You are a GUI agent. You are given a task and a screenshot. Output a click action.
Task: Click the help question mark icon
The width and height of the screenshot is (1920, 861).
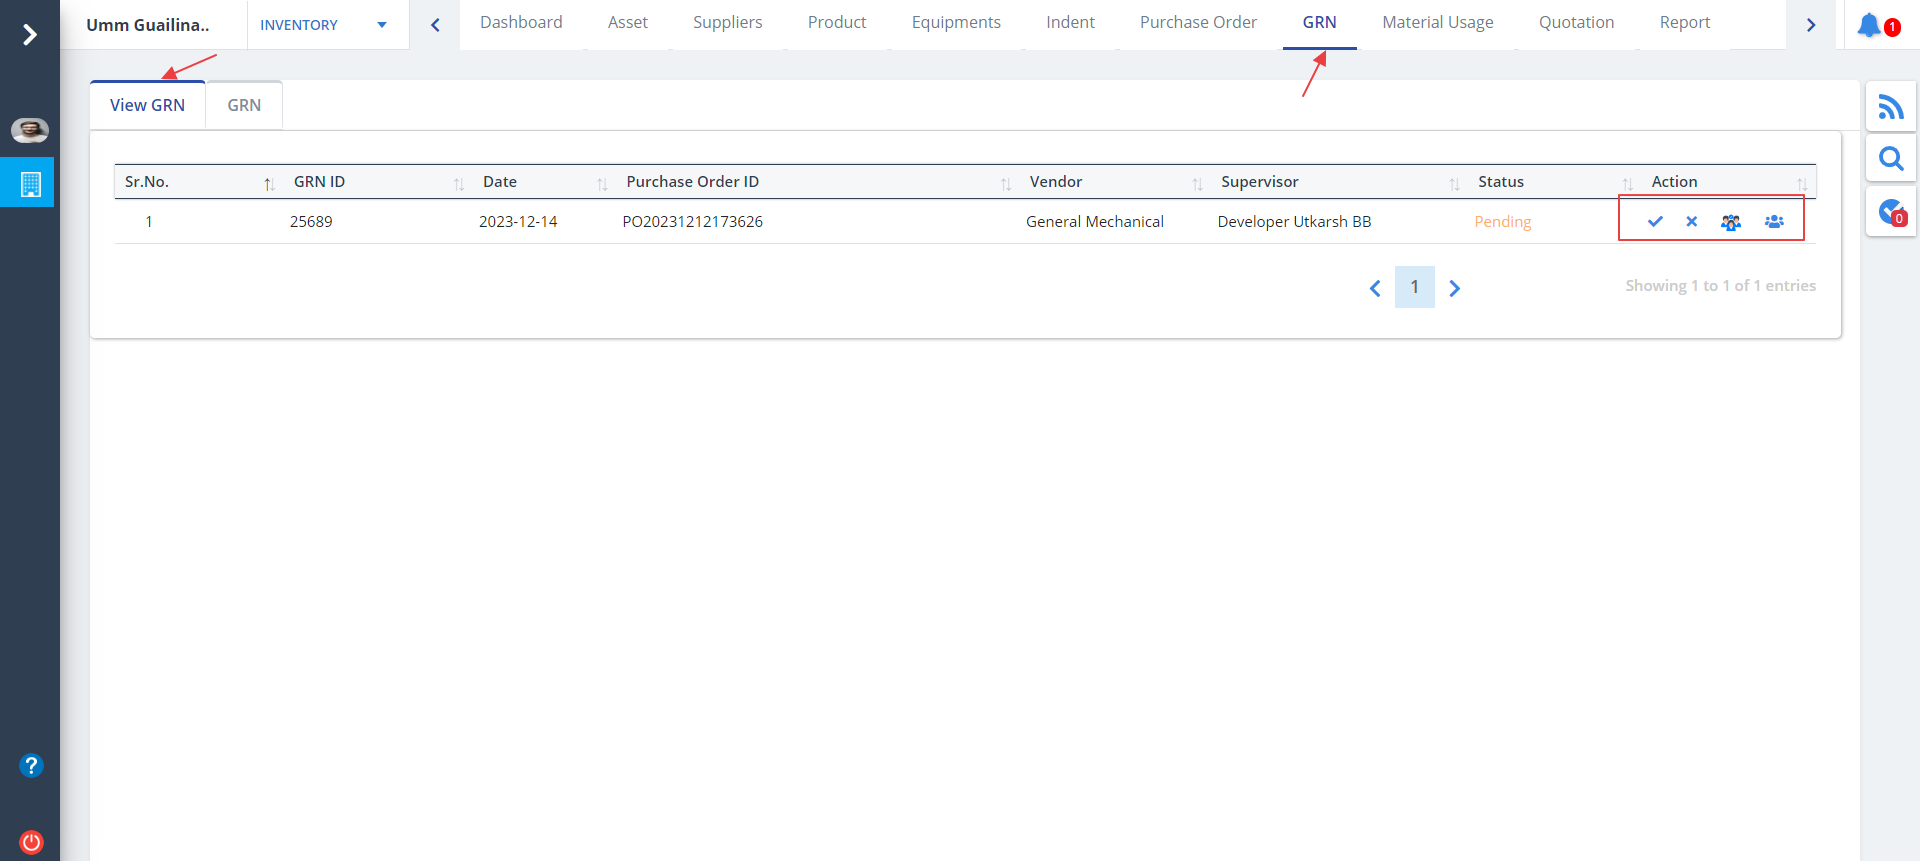[x=31, y=765]
